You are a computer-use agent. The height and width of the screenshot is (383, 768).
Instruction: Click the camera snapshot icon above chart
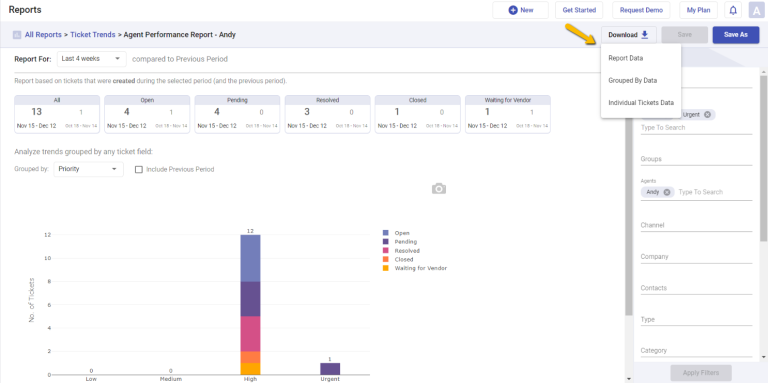(x=439, y=189)
